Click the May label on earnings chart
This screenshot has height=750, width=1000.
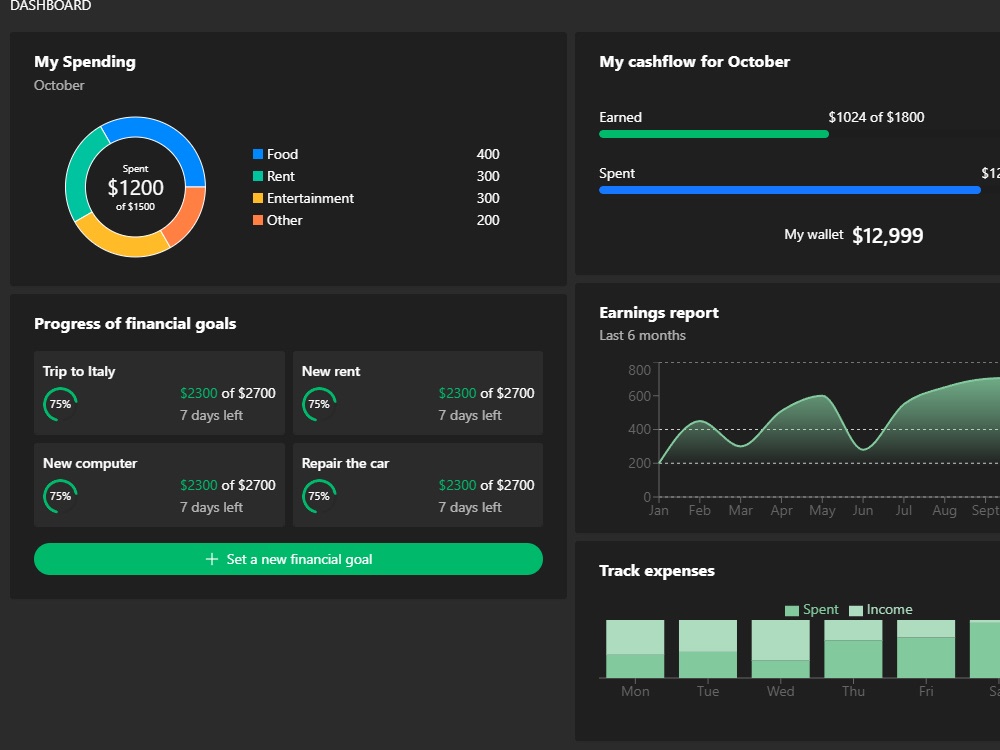(x=822, y=510)
